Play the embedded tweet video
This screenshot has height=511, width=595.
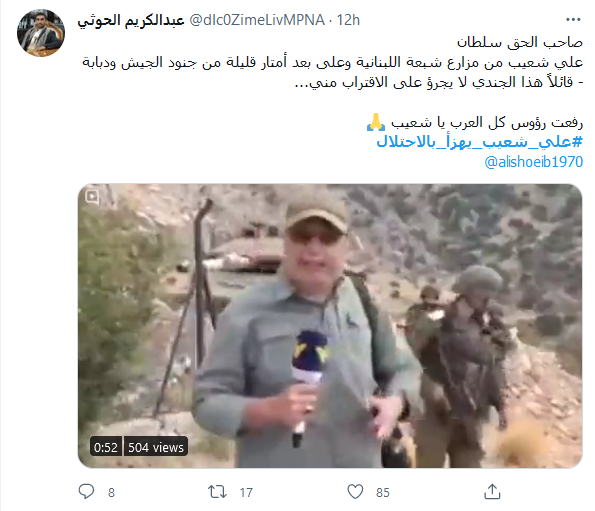330,326
